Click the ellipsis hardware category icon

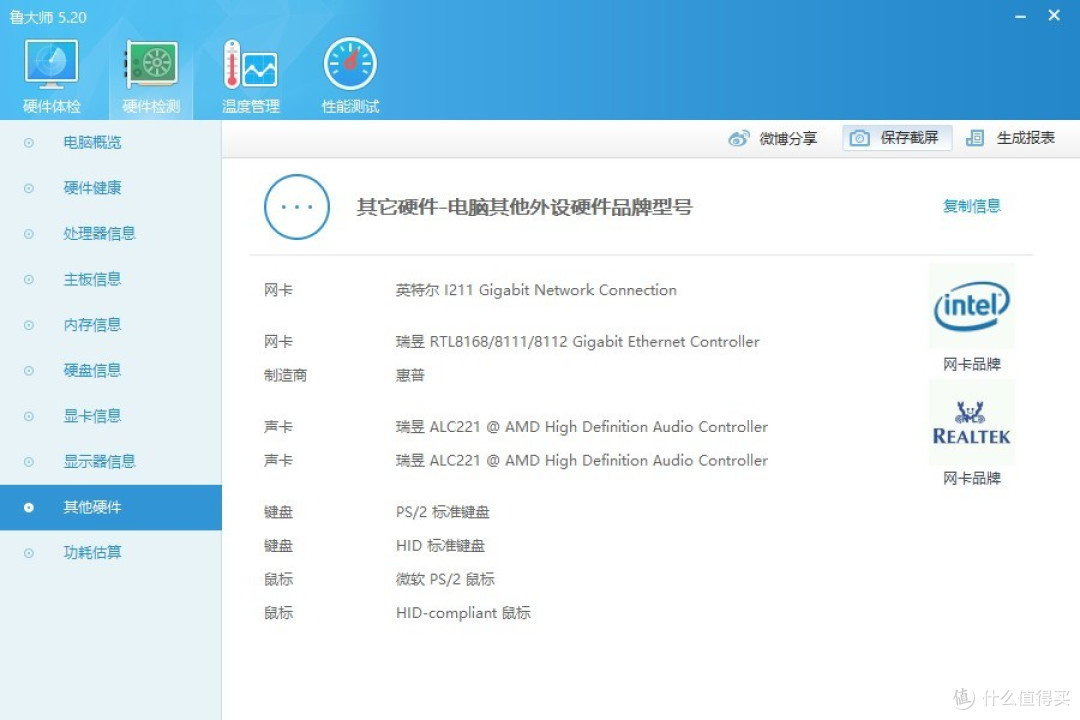(x=296, y=206)
